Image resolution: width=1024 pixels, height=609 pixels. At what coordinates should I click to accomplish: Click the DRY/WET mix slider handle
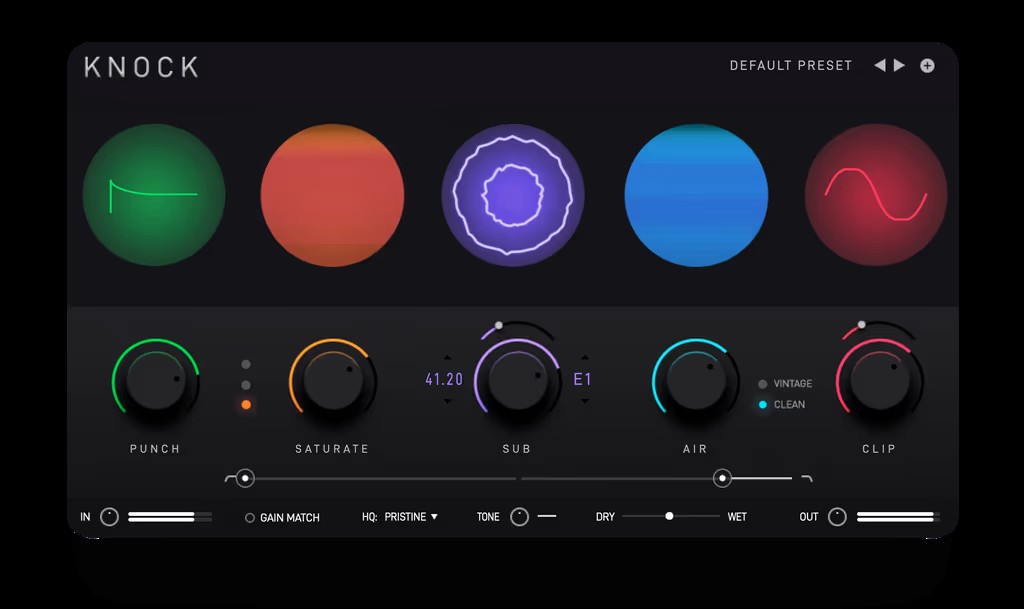click(x=669, y=516)
